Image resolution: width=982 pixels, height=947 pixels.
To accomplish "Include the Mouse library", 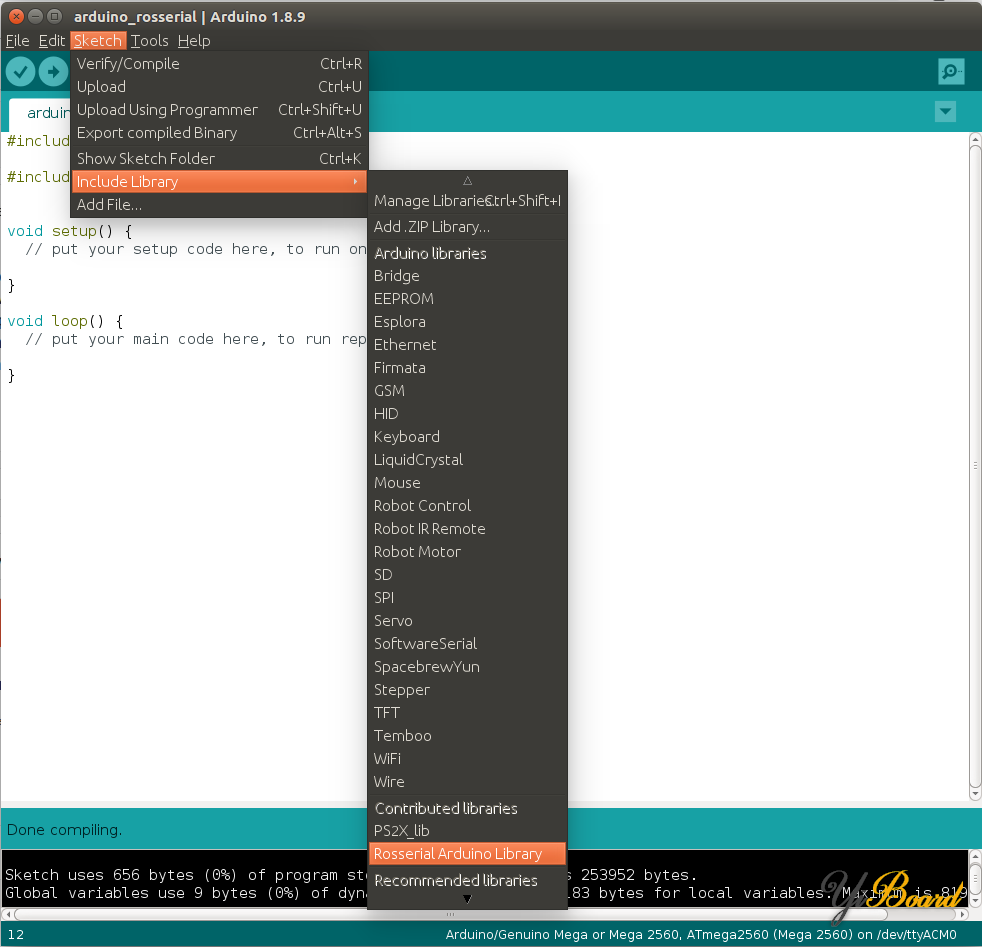I will pyautogui.click(x=467, y=484).
